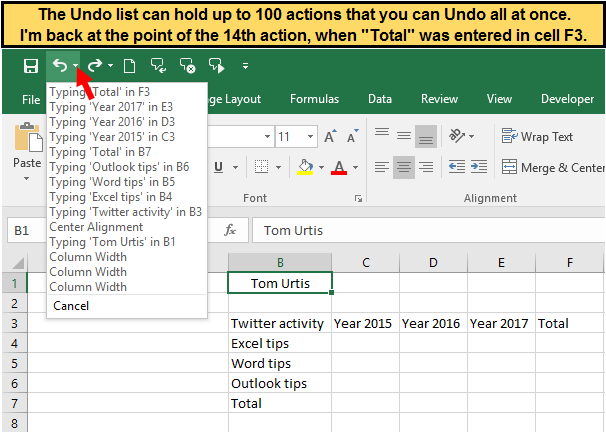The image size is (606, 433).
Task: Choose "Typing 'Tom Urtis' in B1" undo entry
Action: (x=126, y=242)
